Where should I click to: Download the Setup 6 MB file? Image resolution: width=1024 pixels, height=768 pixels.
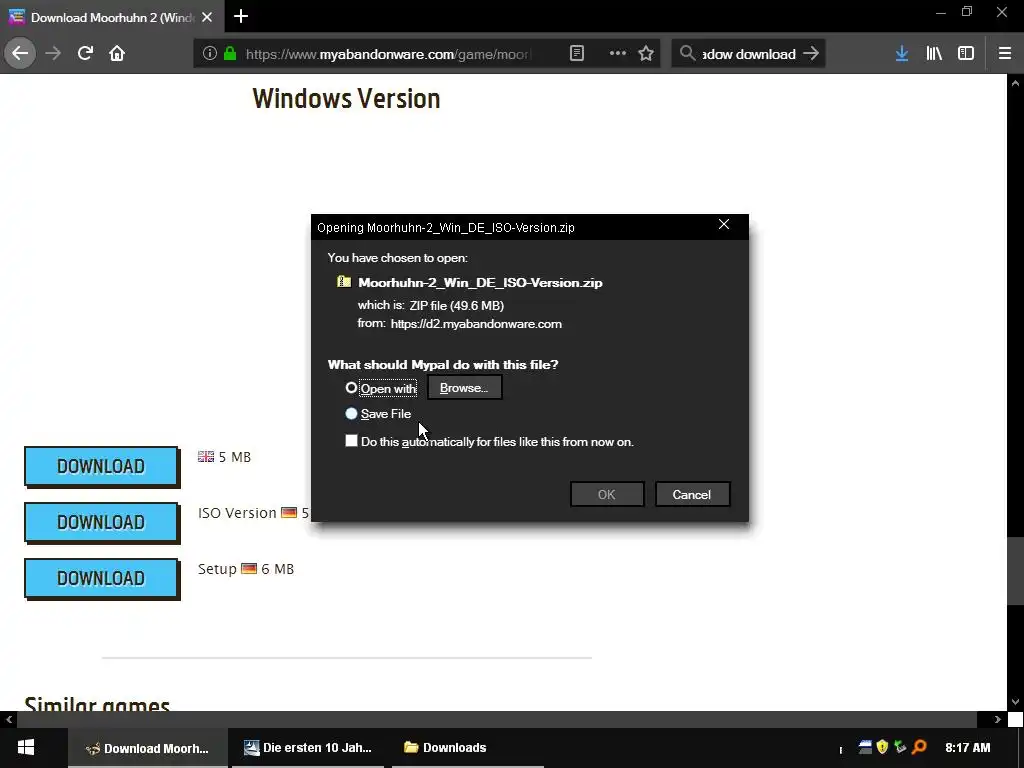(x=101, y=579)
